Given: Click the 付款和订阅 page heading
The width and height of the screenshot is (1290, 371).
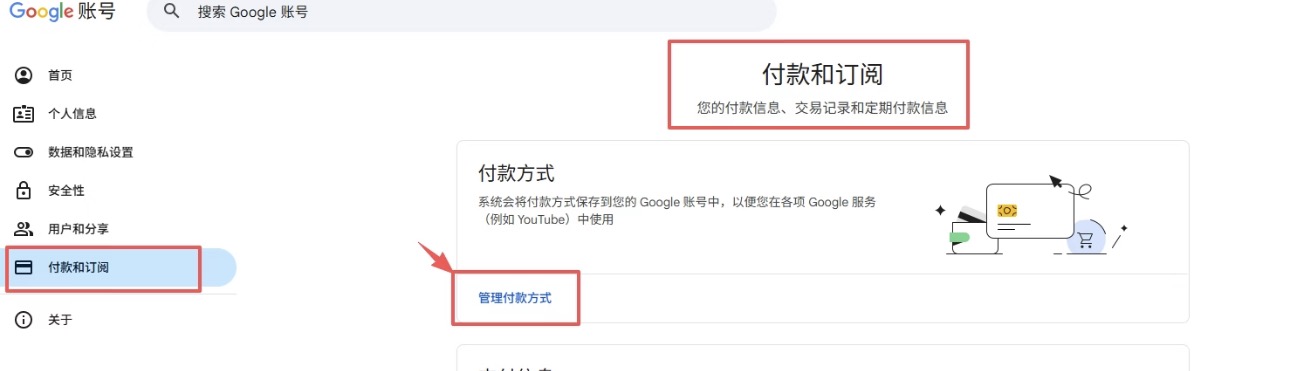Looking at the screenshot, I should pyautogui.click(x=822, y=75).
